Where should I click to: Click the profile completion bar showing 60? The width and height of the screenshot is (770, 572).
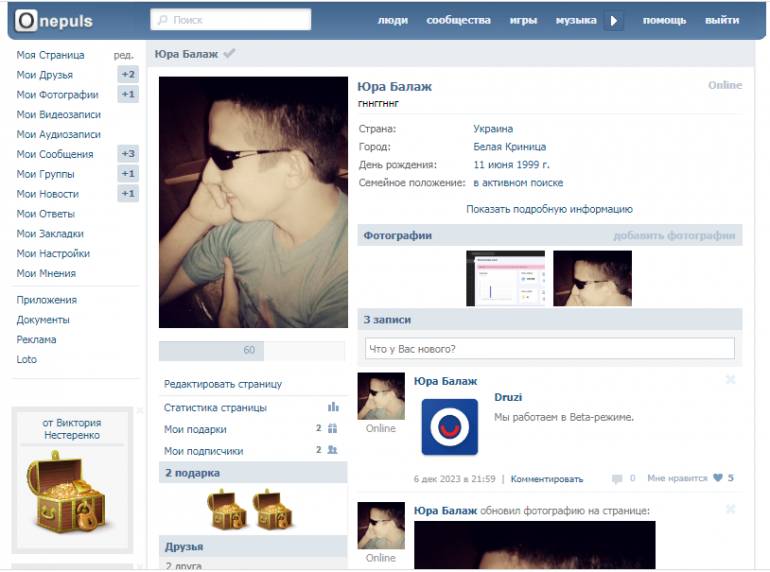[252, 350]
